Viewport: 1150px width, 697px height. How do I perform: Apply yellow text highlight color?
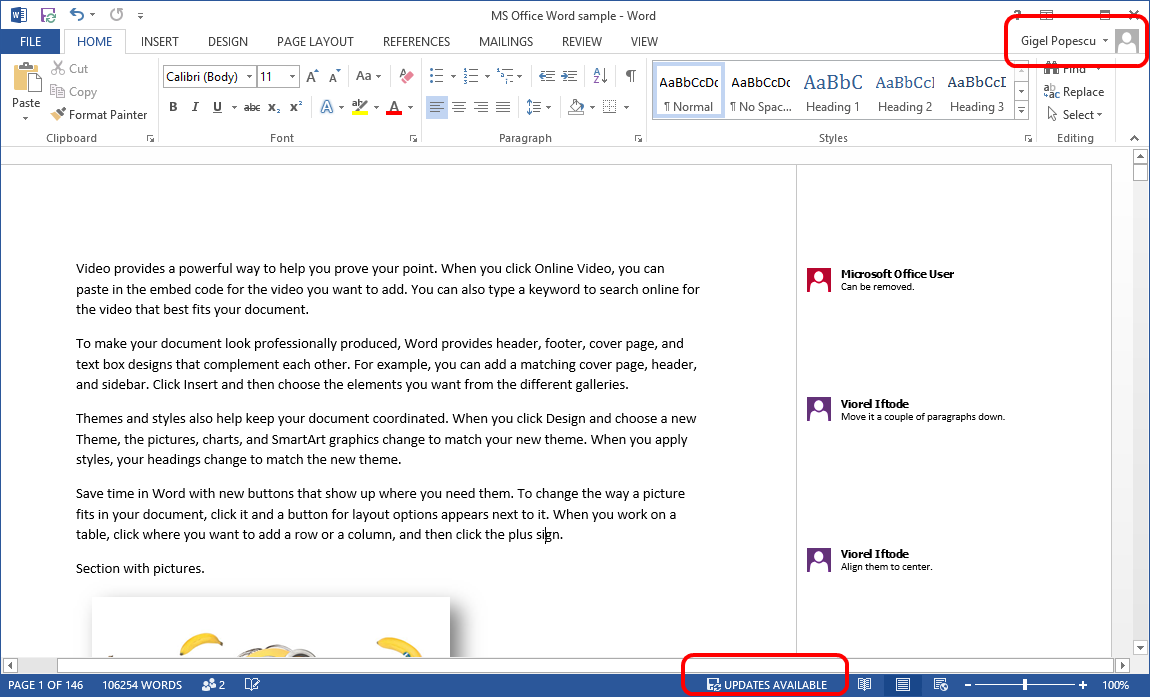[359, 107]
